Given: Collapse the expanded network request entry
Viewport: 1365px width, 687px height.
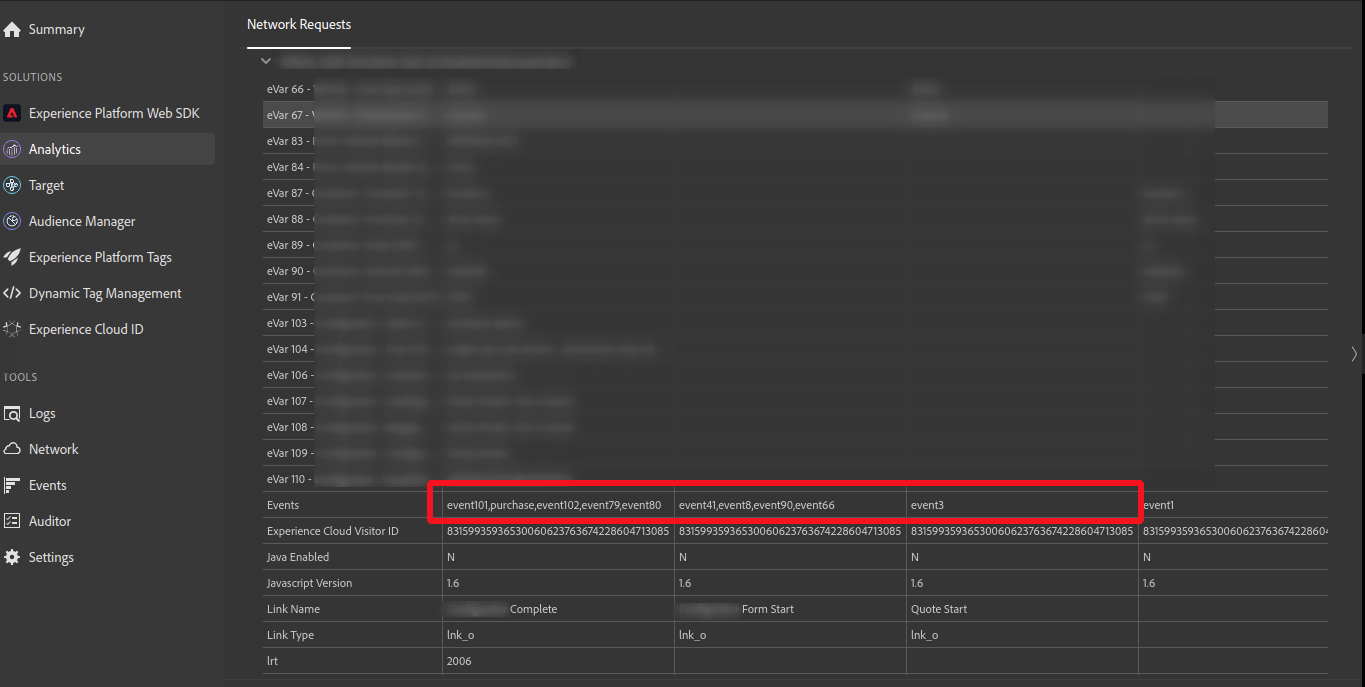Looking at the screenshot, I should tap(266, 60).
